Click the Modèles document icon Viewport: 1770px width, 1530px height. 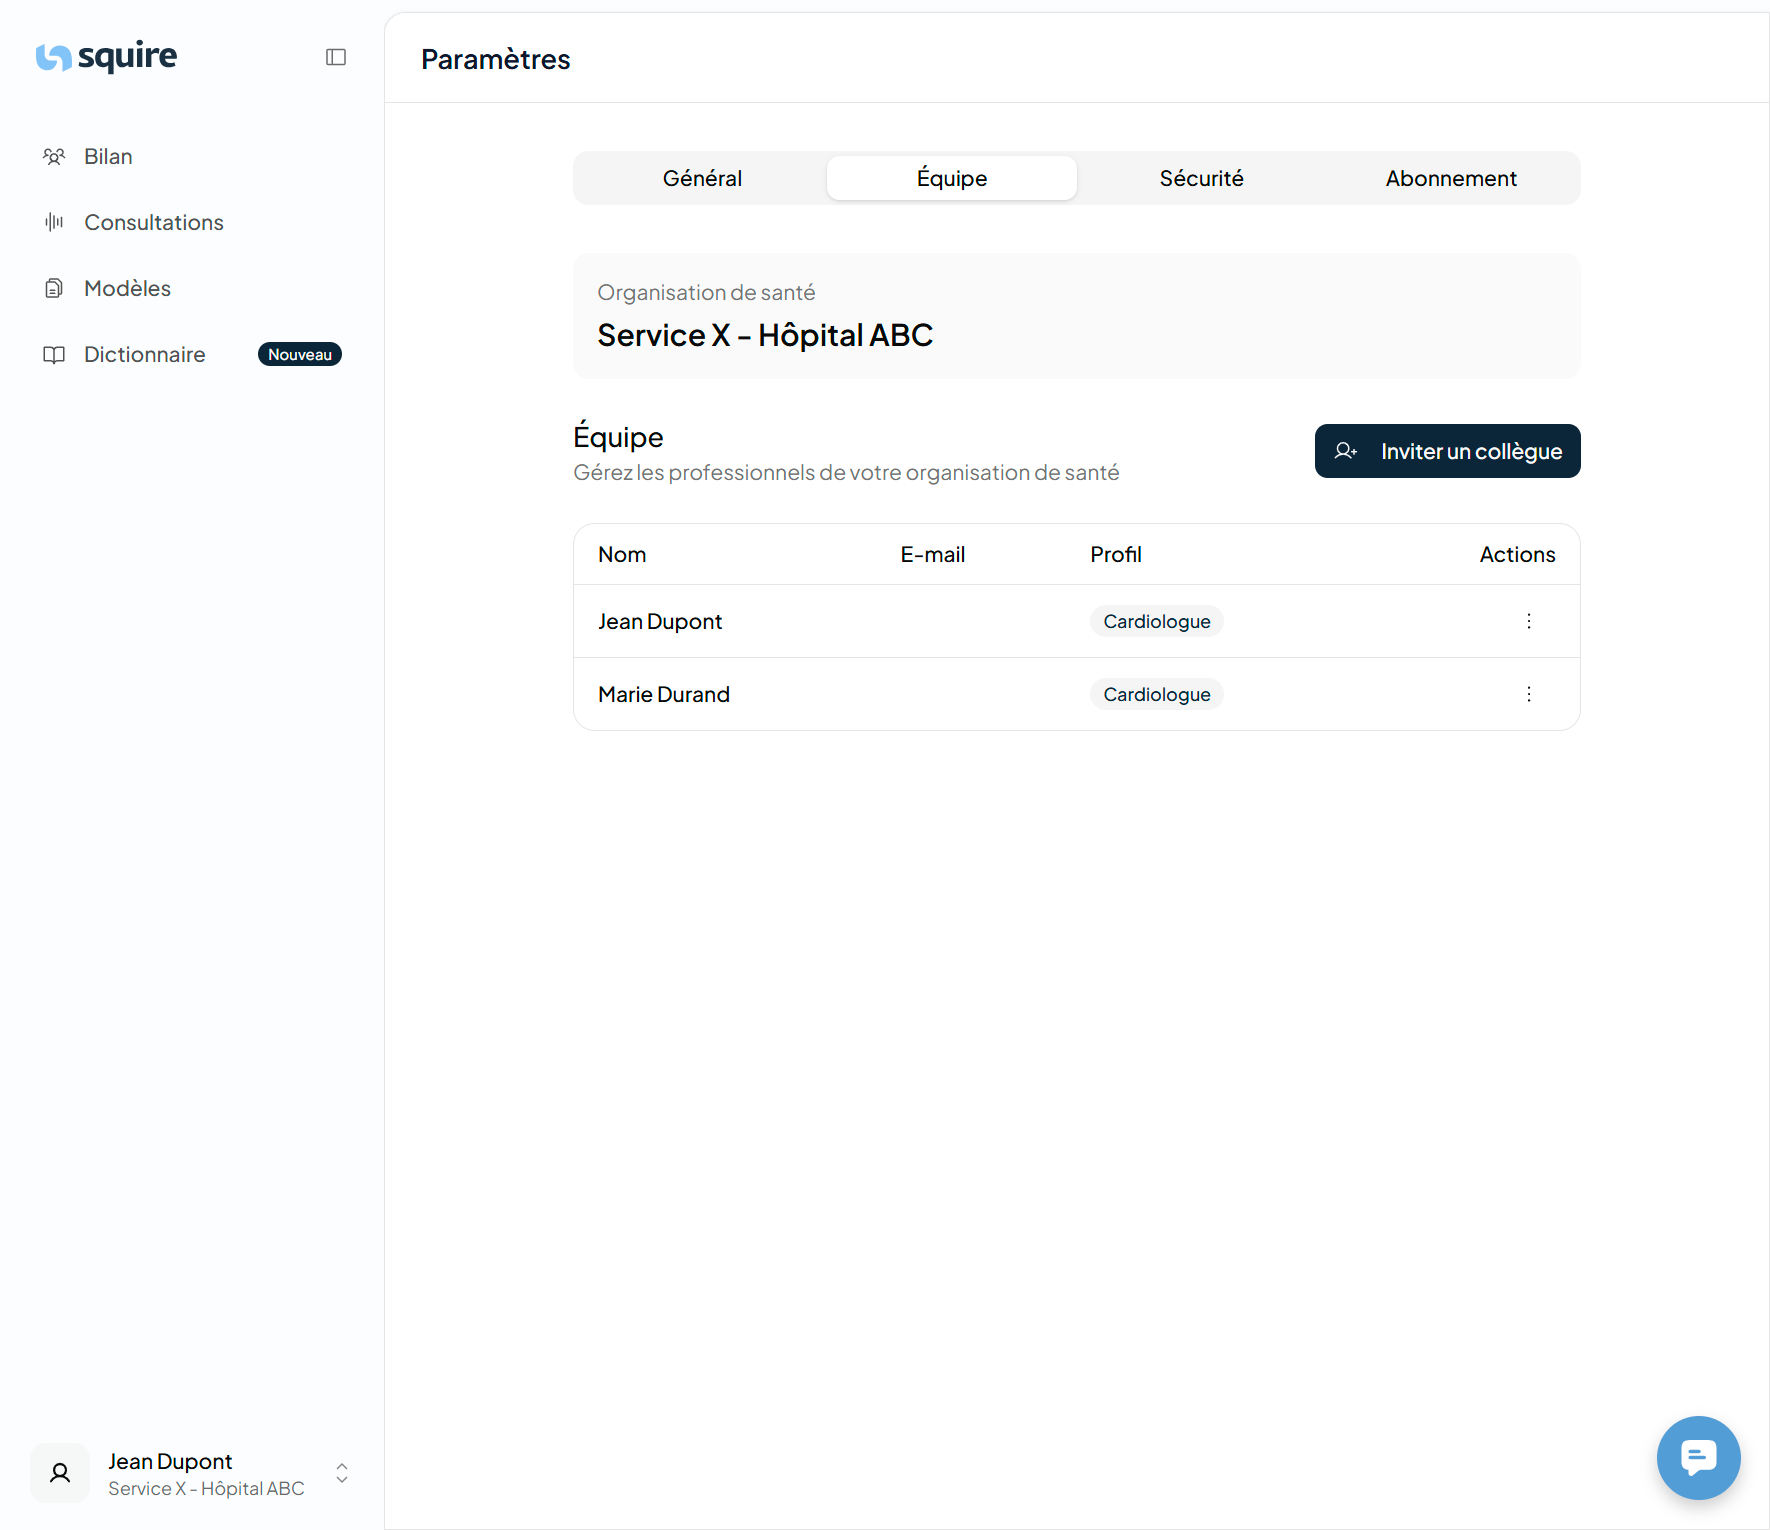(54, 289)
